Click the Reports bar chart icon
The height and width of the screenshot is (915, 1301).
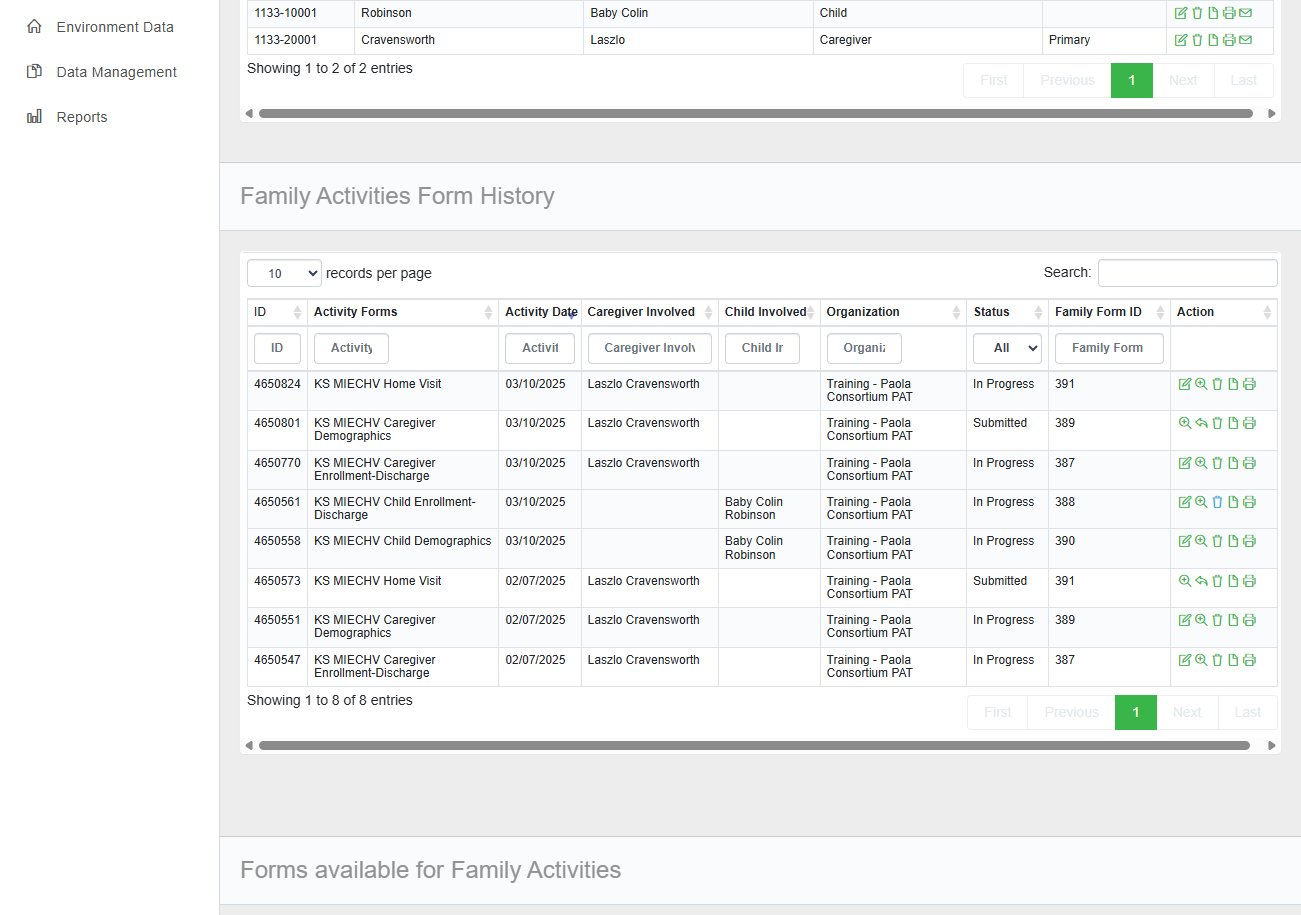[x=34, y=117]
